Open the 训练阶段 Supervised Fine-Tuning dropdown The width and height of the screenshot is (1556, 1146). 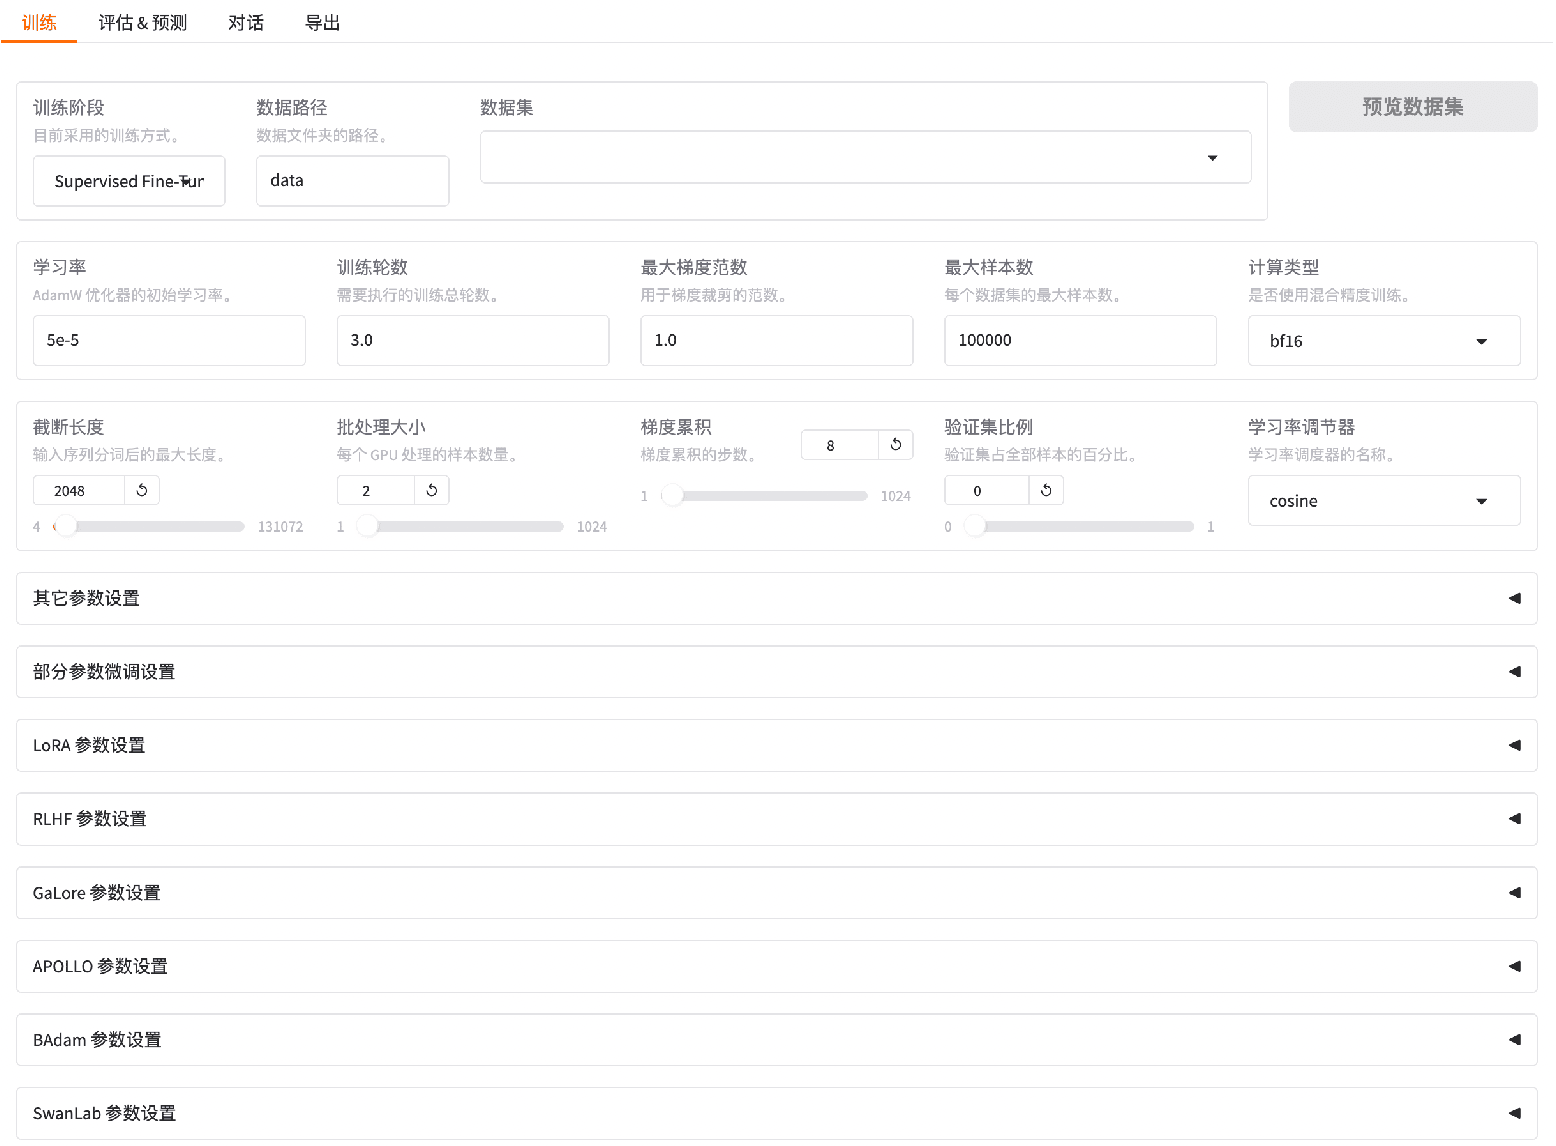click(129, 181)
